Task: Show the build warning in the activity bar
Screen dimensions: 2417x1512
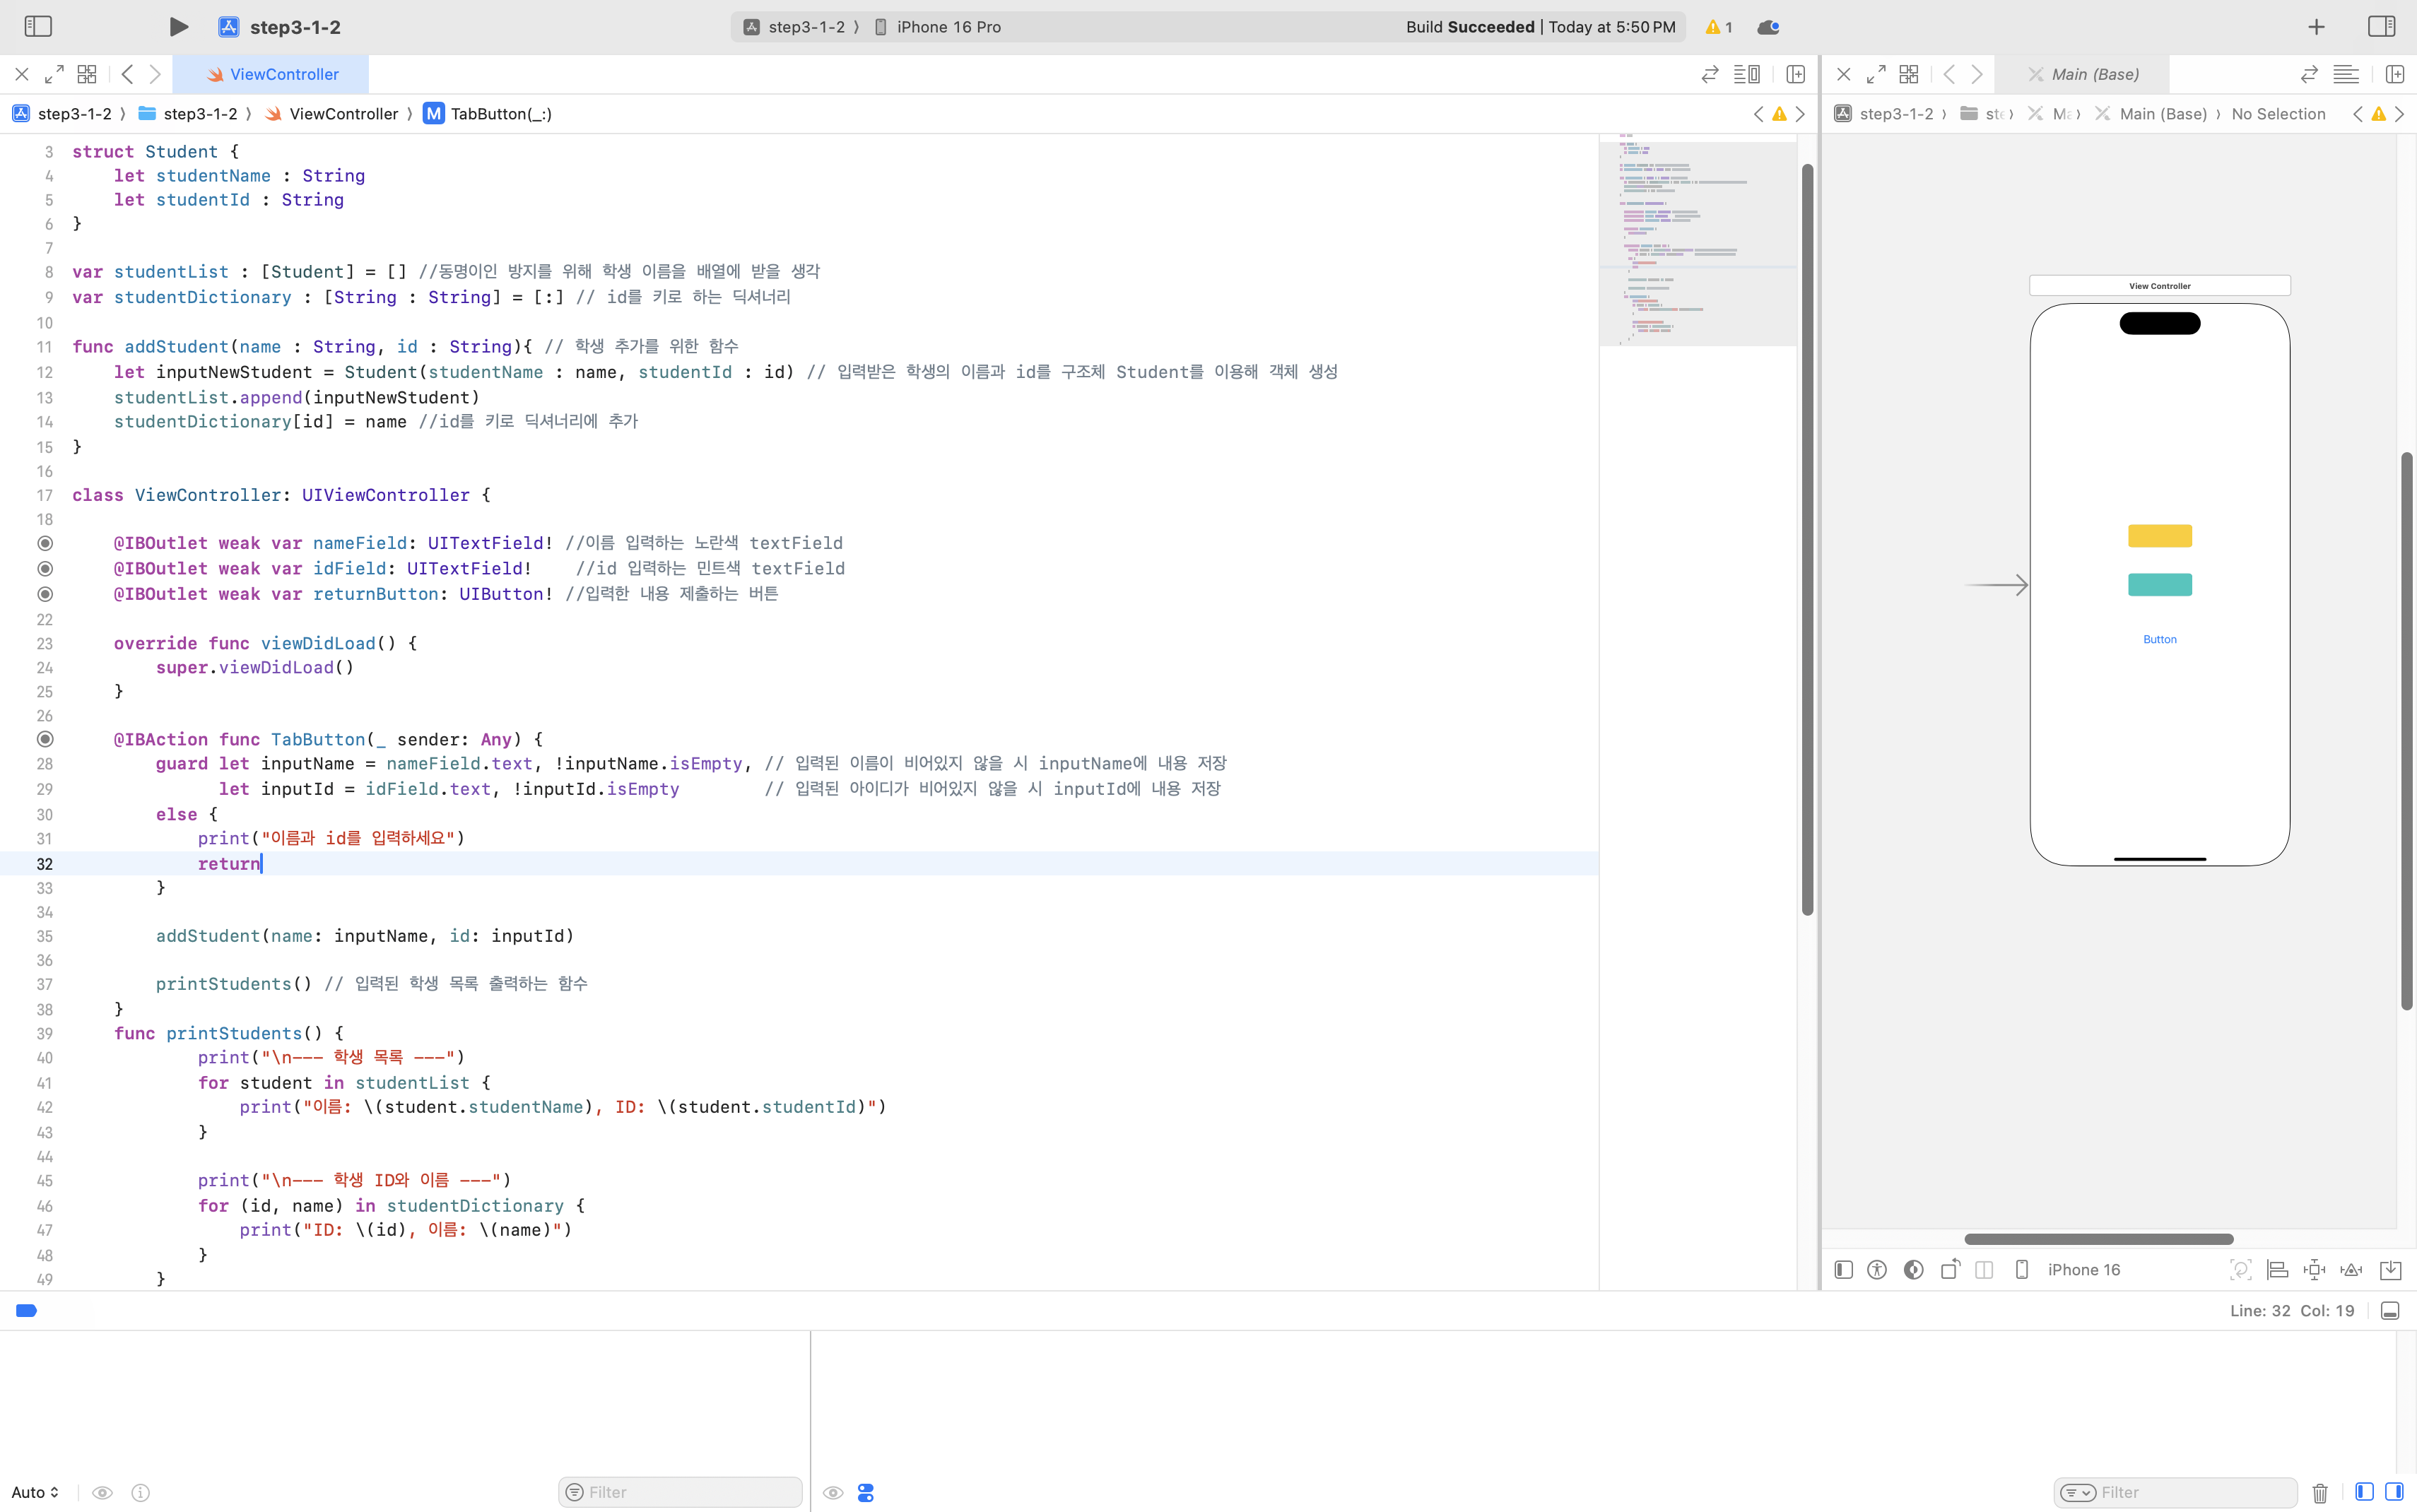Action: (x=1719, y=27)
